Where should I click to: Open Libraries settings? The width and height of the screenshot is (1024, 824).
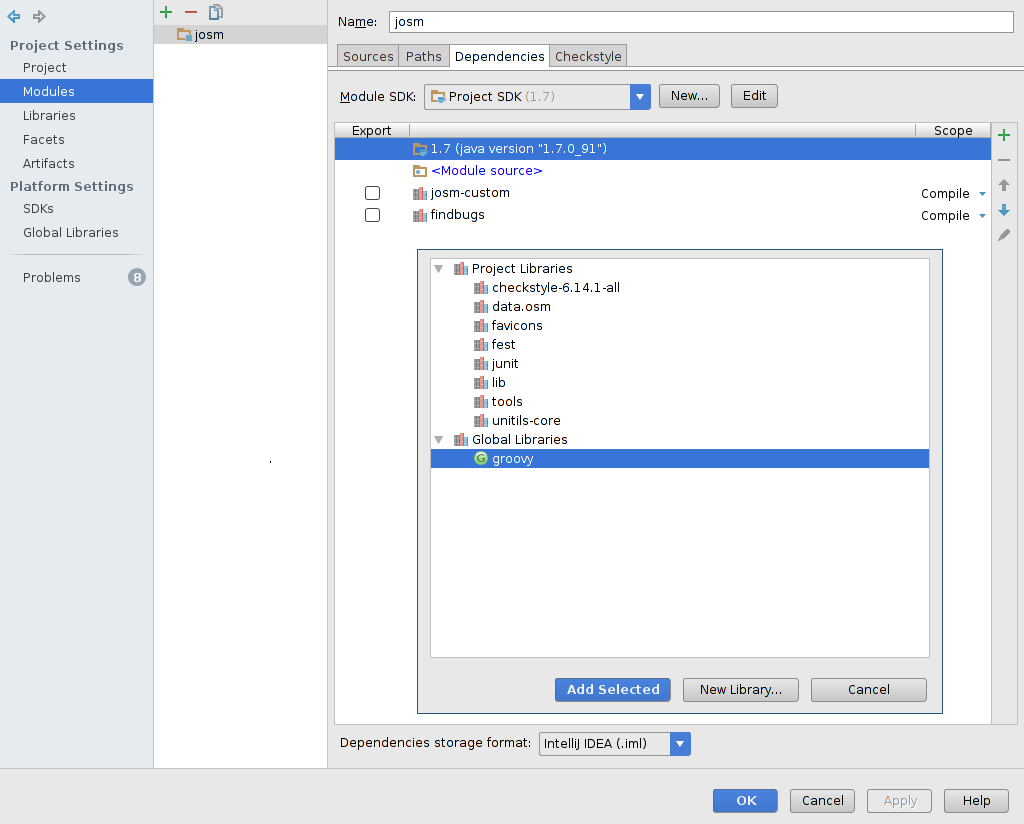pyautogui.click(x=49, y=116)
